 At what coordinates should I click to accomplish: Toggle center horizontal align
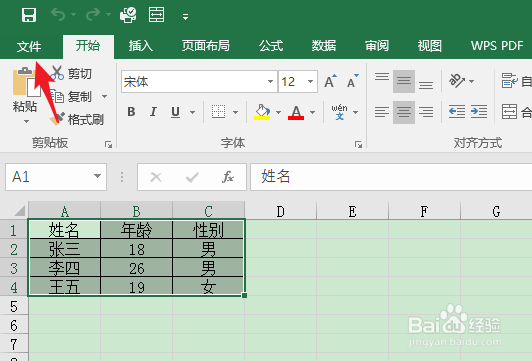(x=404, y=112)
